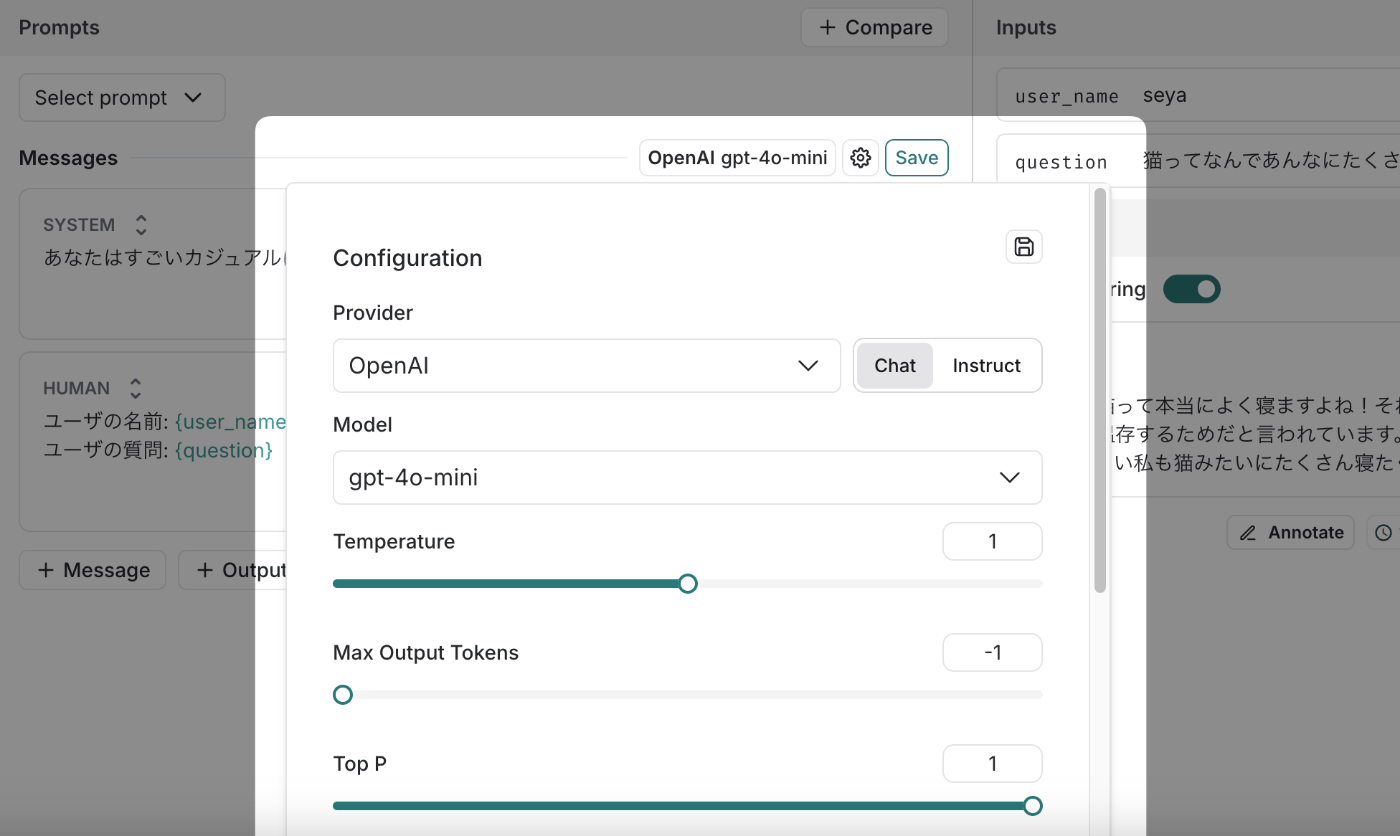This screenshot has height=836, width=1400.
Task: Click the Max Output Tokens value field
Action: (x=993, y=653)
